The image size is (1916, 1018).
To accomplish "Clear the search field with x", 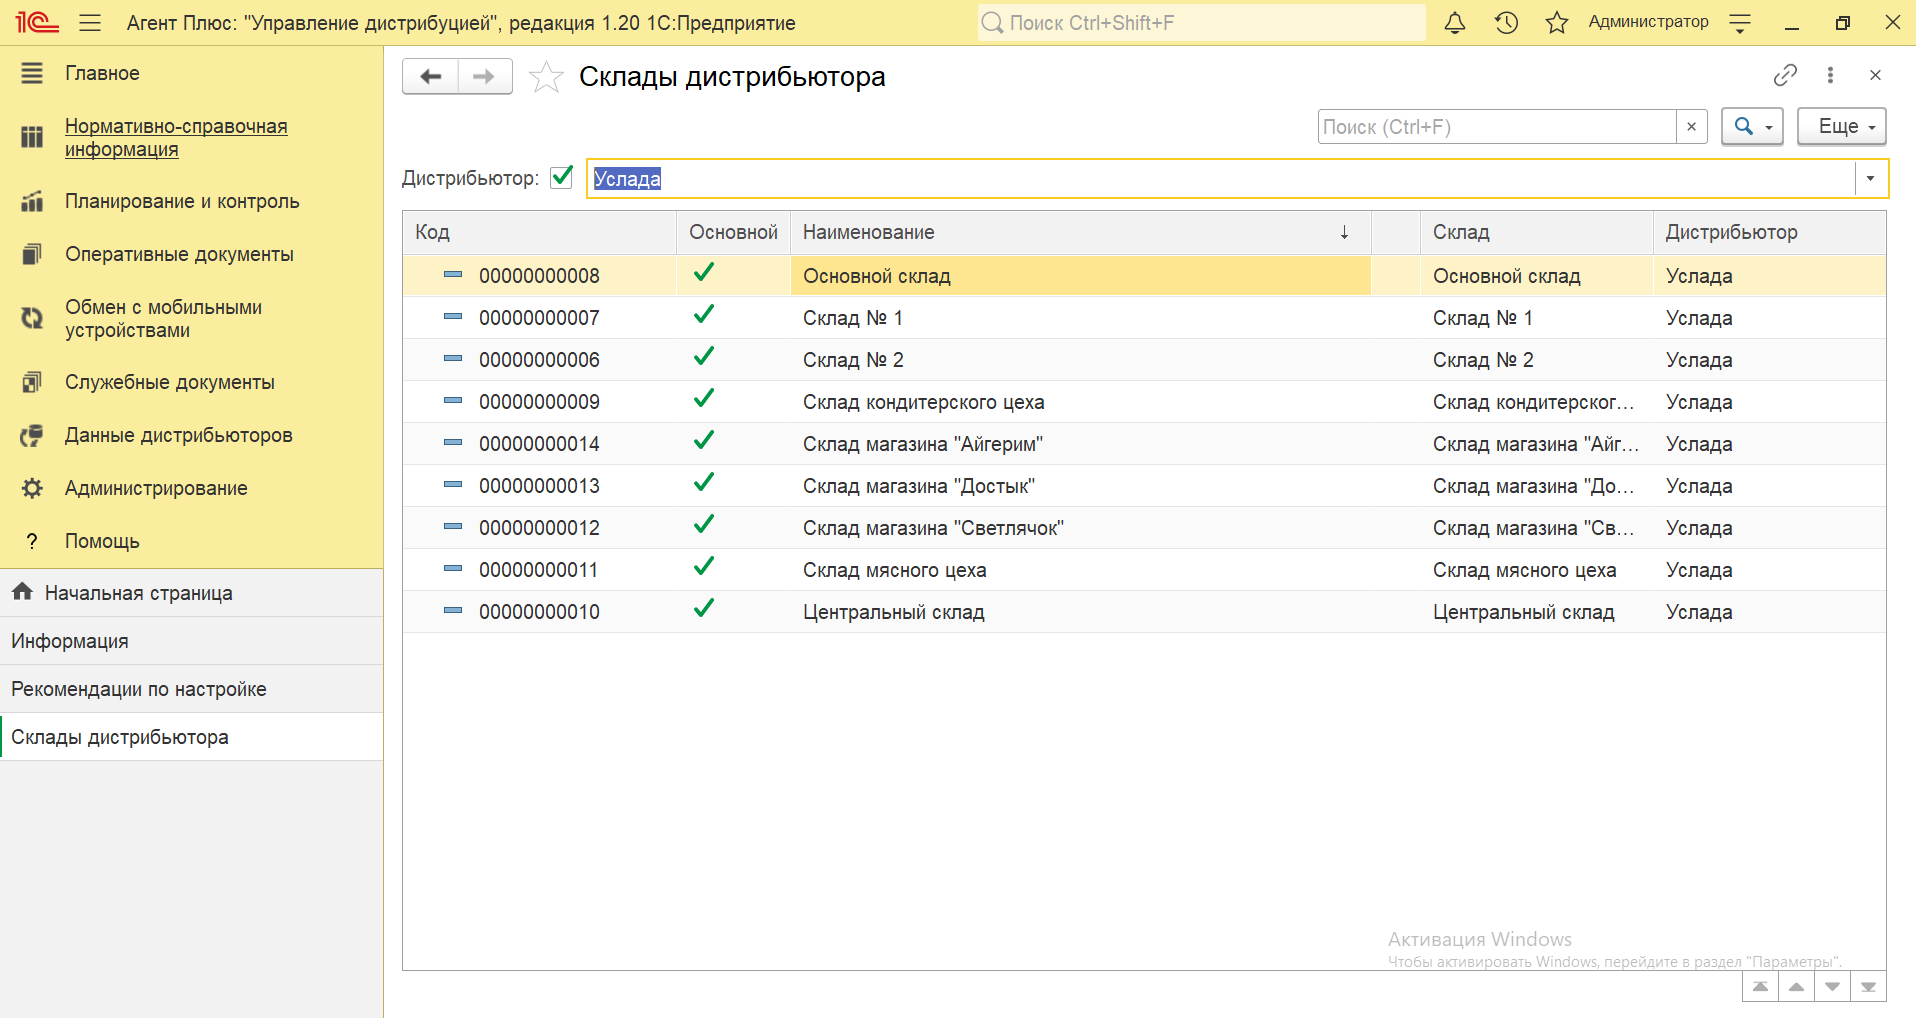I will [x=1691, y=126].
